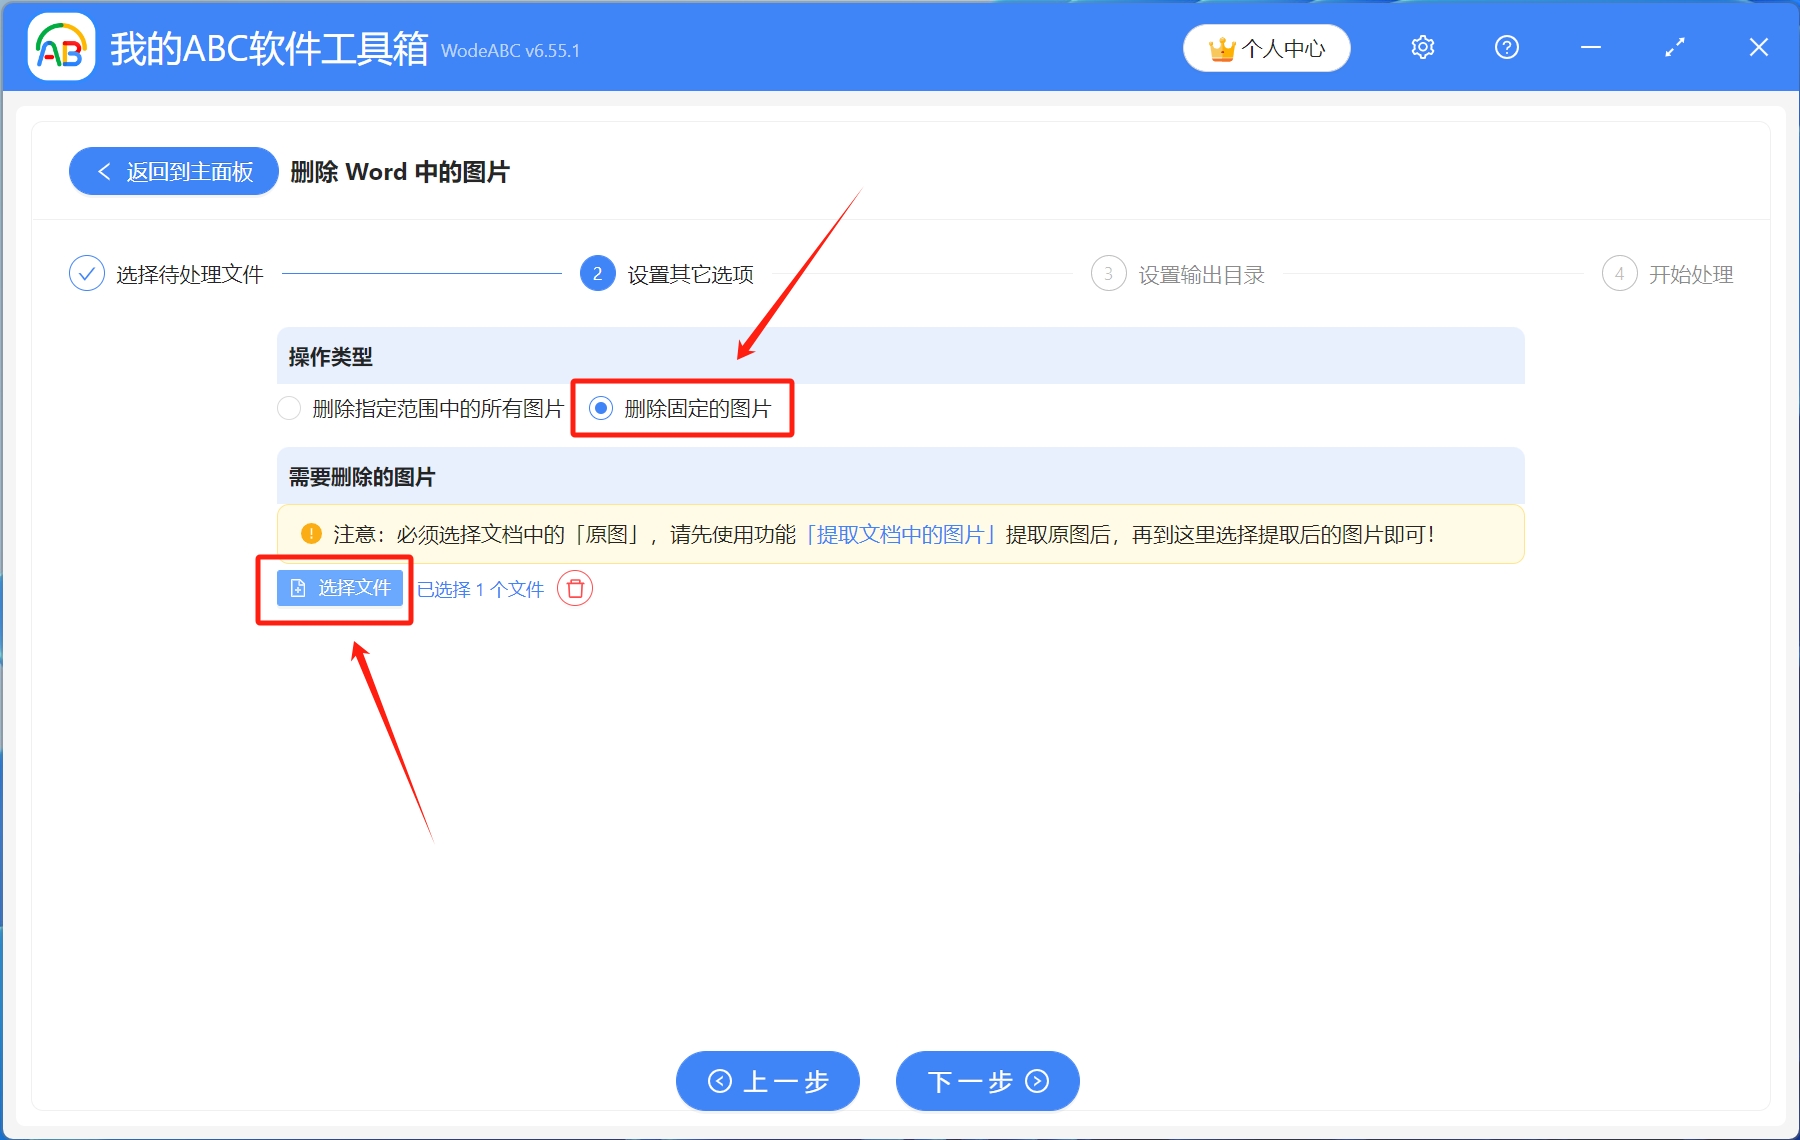This screenshot has height=1140, width=1800.
Task: Select 删除固定的图片 operation type
Action: point(601,408)
